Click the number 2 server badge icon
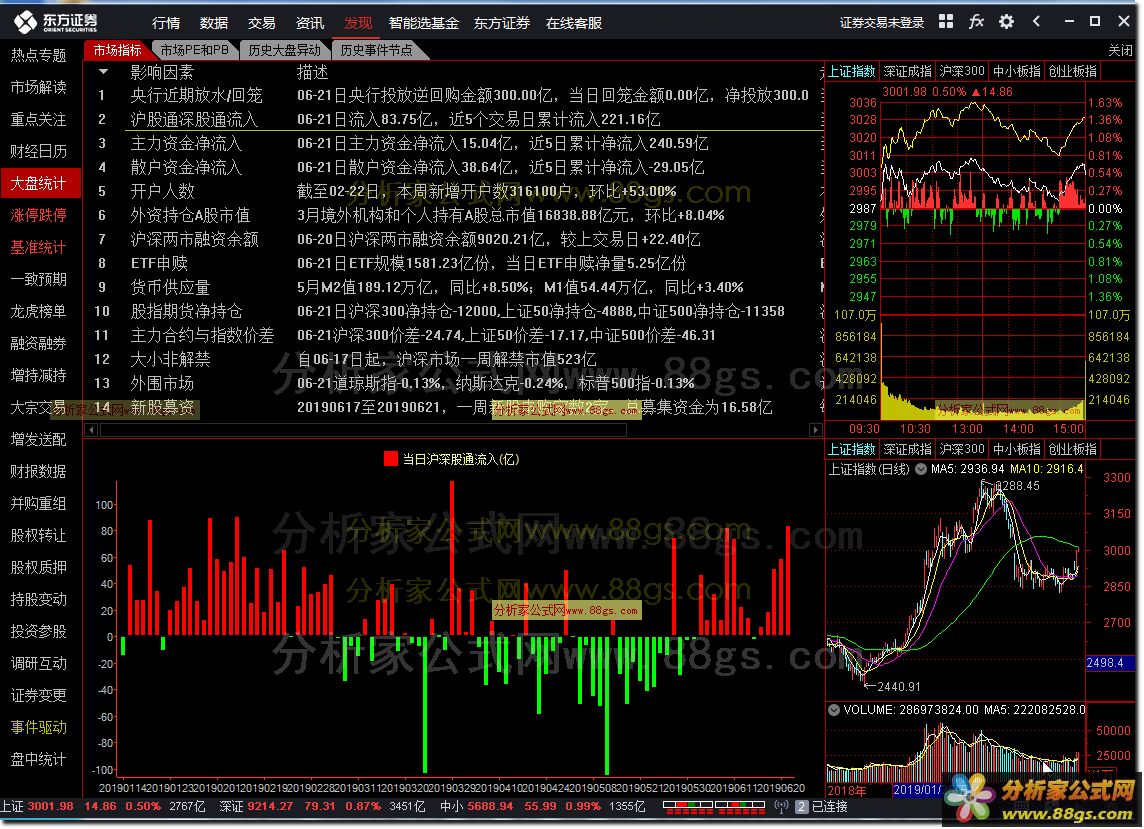 pyautogui.click(x=802, y=807)
